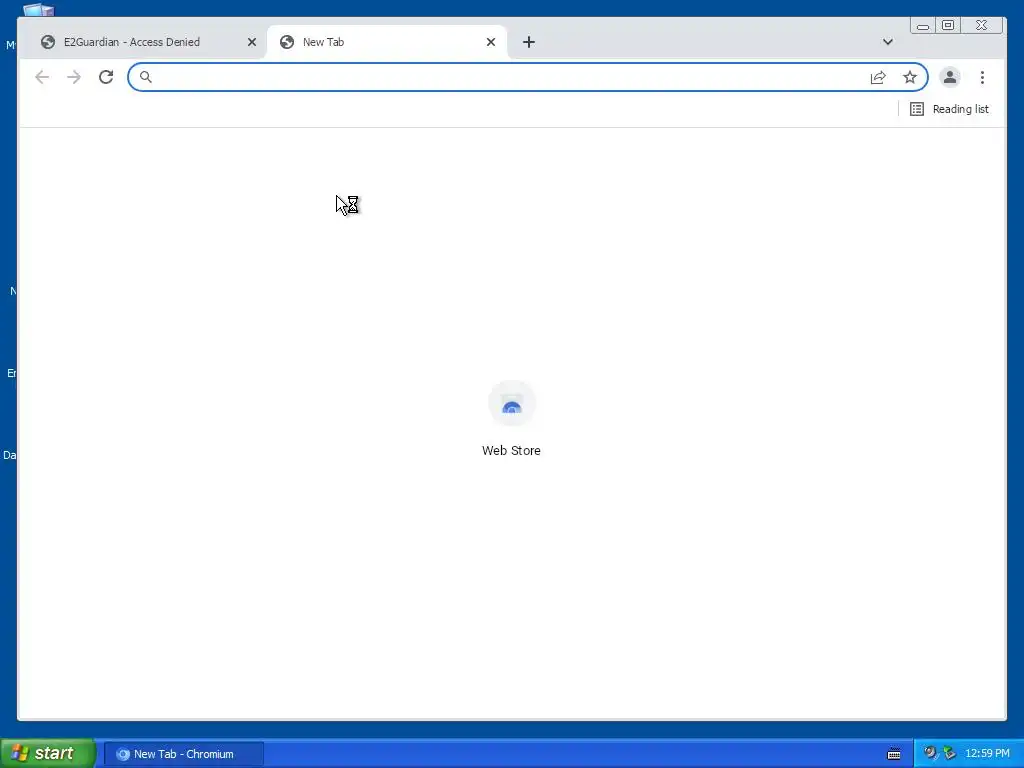Click the first system tray icon
This screenshot has width=1024, height=768.
[931, 753]
